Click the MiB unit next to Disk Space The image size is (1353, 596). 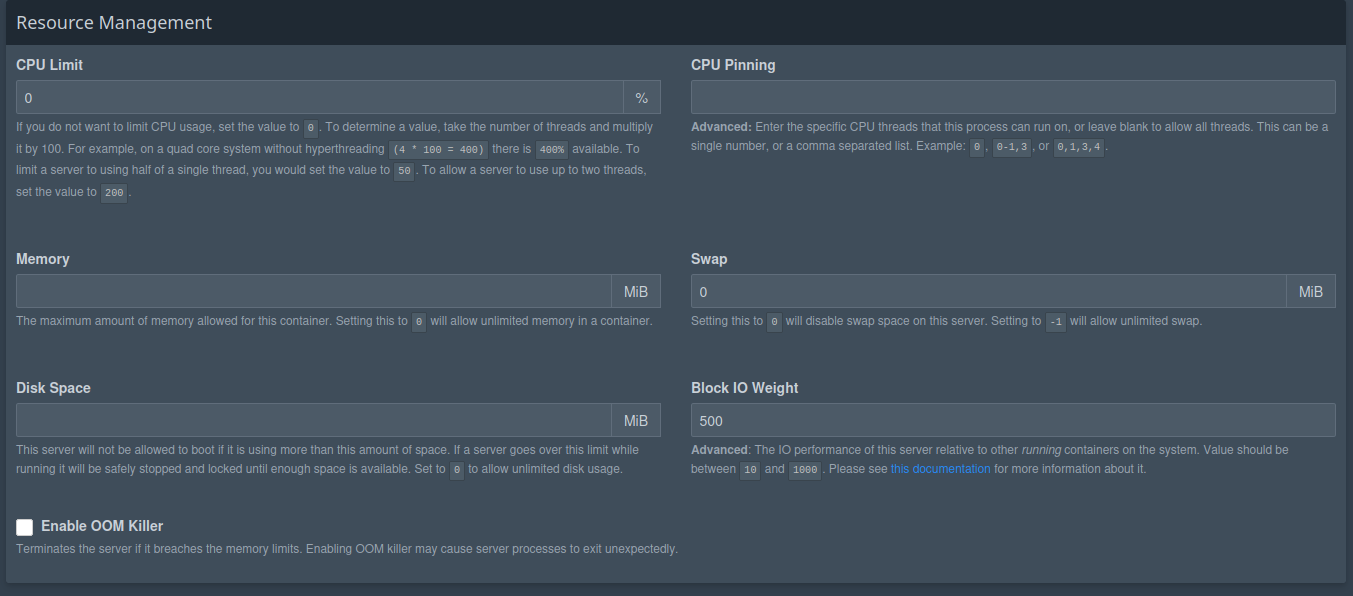click(x=636, y=421)
